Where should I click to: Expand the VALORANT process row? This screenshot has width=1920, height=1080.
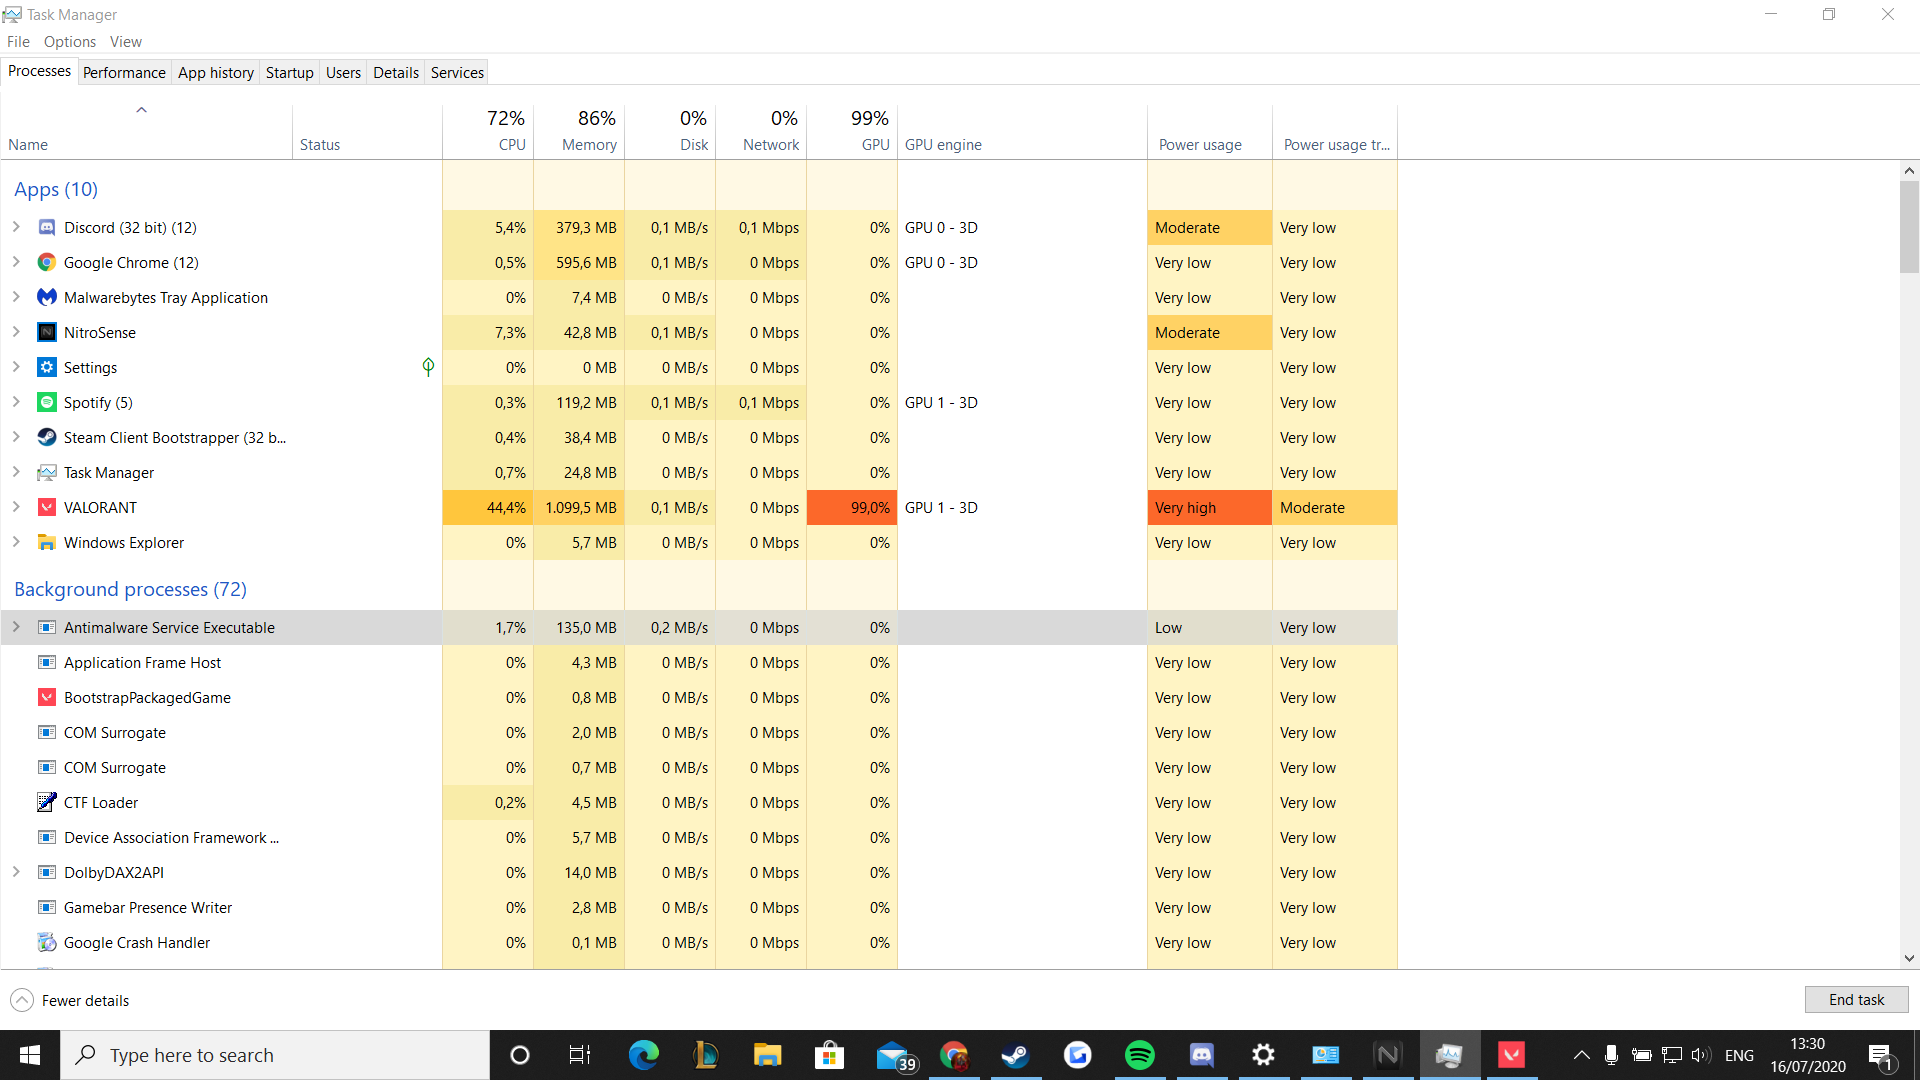[16, 508]
